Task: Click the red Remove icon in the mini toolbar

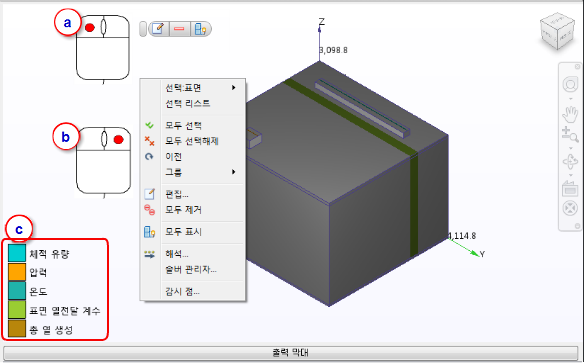Action: click(x=180, y=29)
